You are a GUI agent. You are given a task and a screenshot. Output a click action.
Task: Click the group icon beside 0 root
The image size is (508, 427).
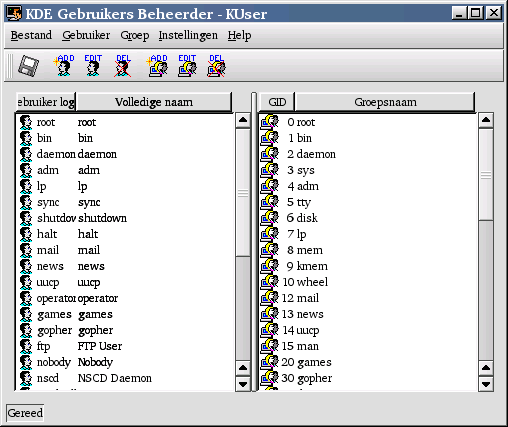[x=269, y=122]
